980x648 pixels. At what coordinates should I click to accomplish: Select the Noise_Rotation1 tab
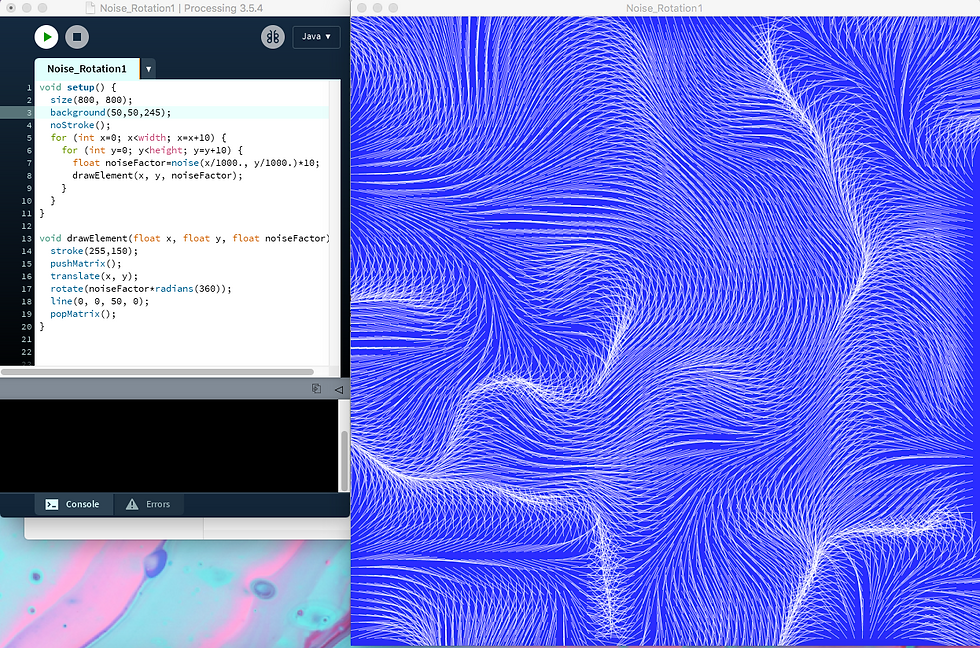click(x=87, y=69)
